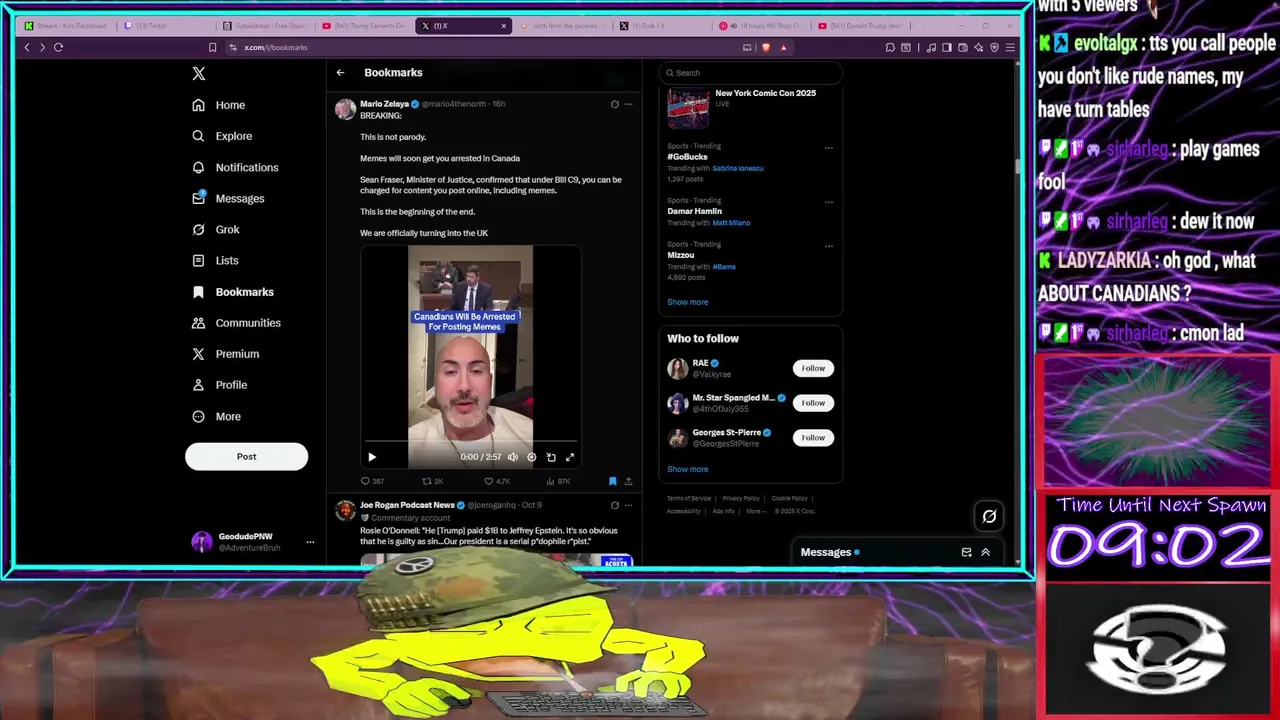Open Messages in the left sidebar
Viewport: 1280px width, 720px height.
coord(228,198)
